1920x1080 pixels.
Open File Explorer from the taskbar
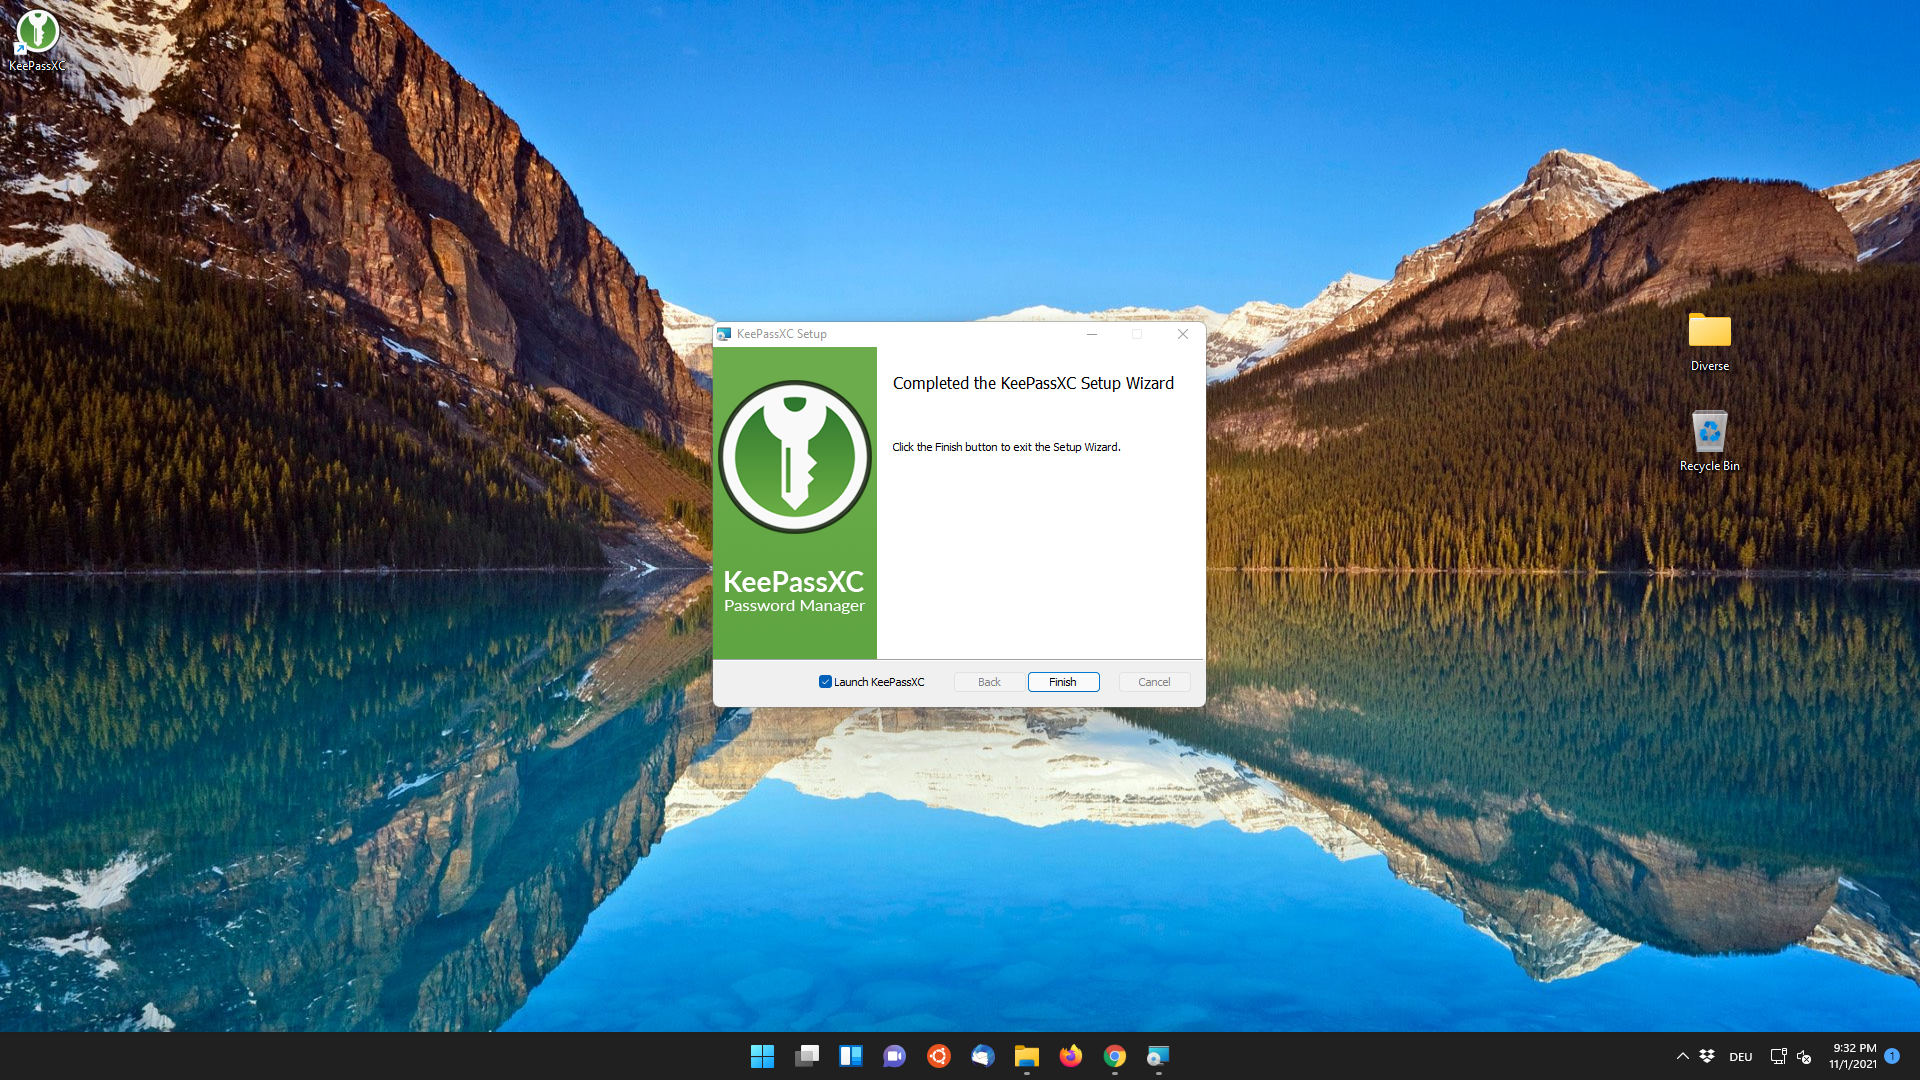1027,1056
